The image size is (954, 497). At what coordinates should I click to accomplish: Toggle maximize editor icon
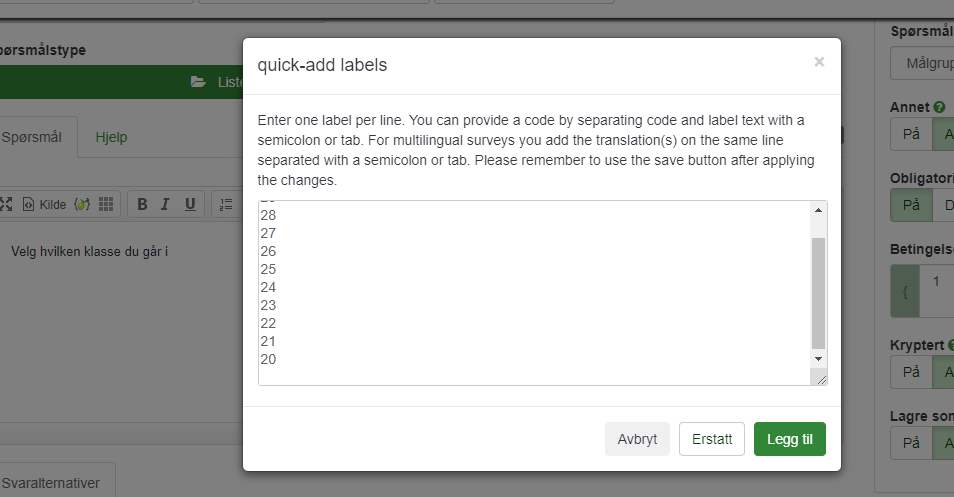coord(5,204)
